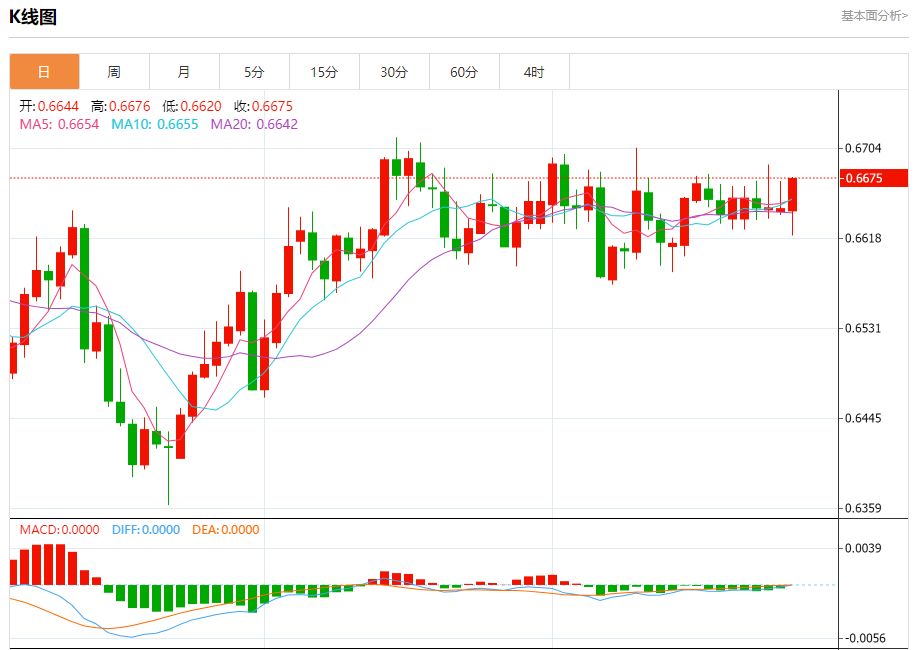This screenshot has height=650, width=917.
Task: Click the MA20: 0.6642 legend
Action: click(254, 124)
